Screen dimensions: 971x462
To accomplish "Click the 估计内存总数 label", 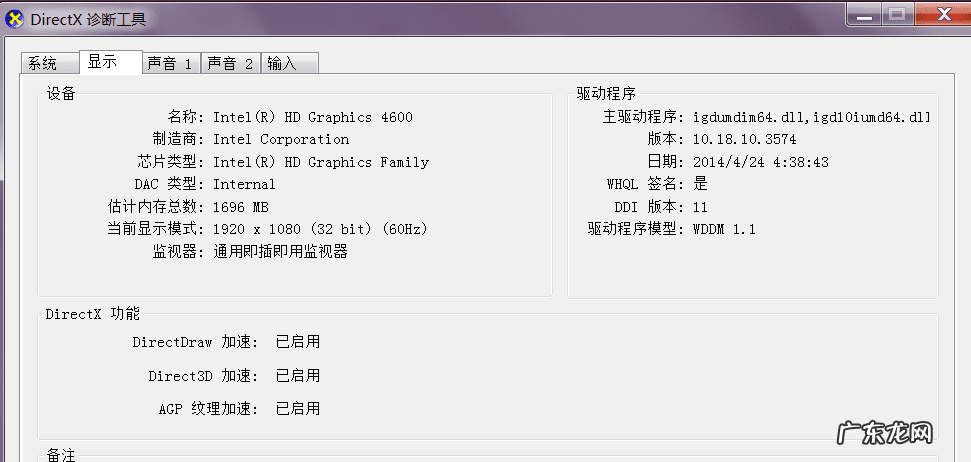I will coord(155,207).
